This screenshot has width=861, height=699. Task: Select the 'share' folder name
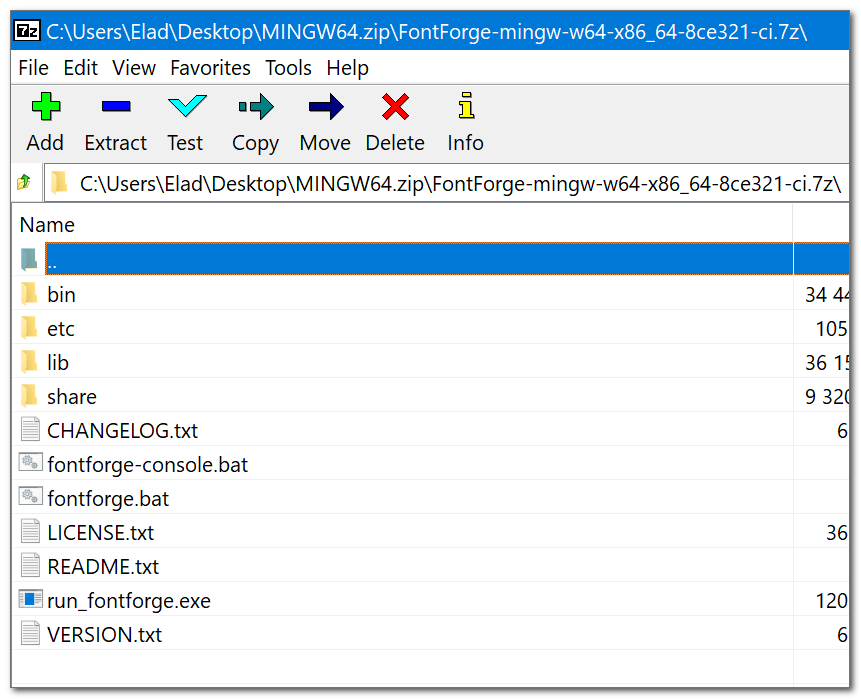tap(72, 397)
